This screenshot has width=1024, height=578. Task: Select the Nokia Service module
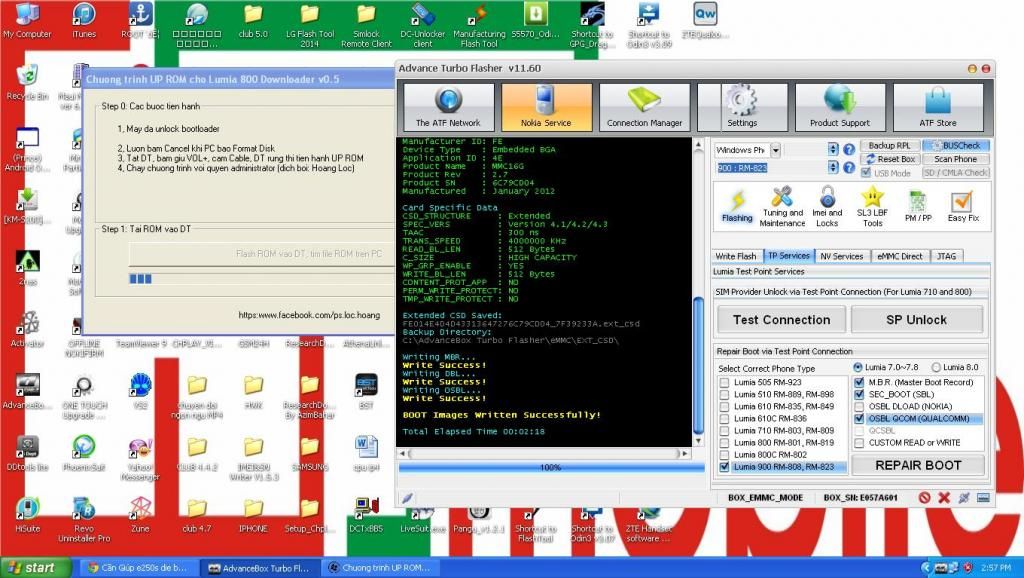[547, 107]
